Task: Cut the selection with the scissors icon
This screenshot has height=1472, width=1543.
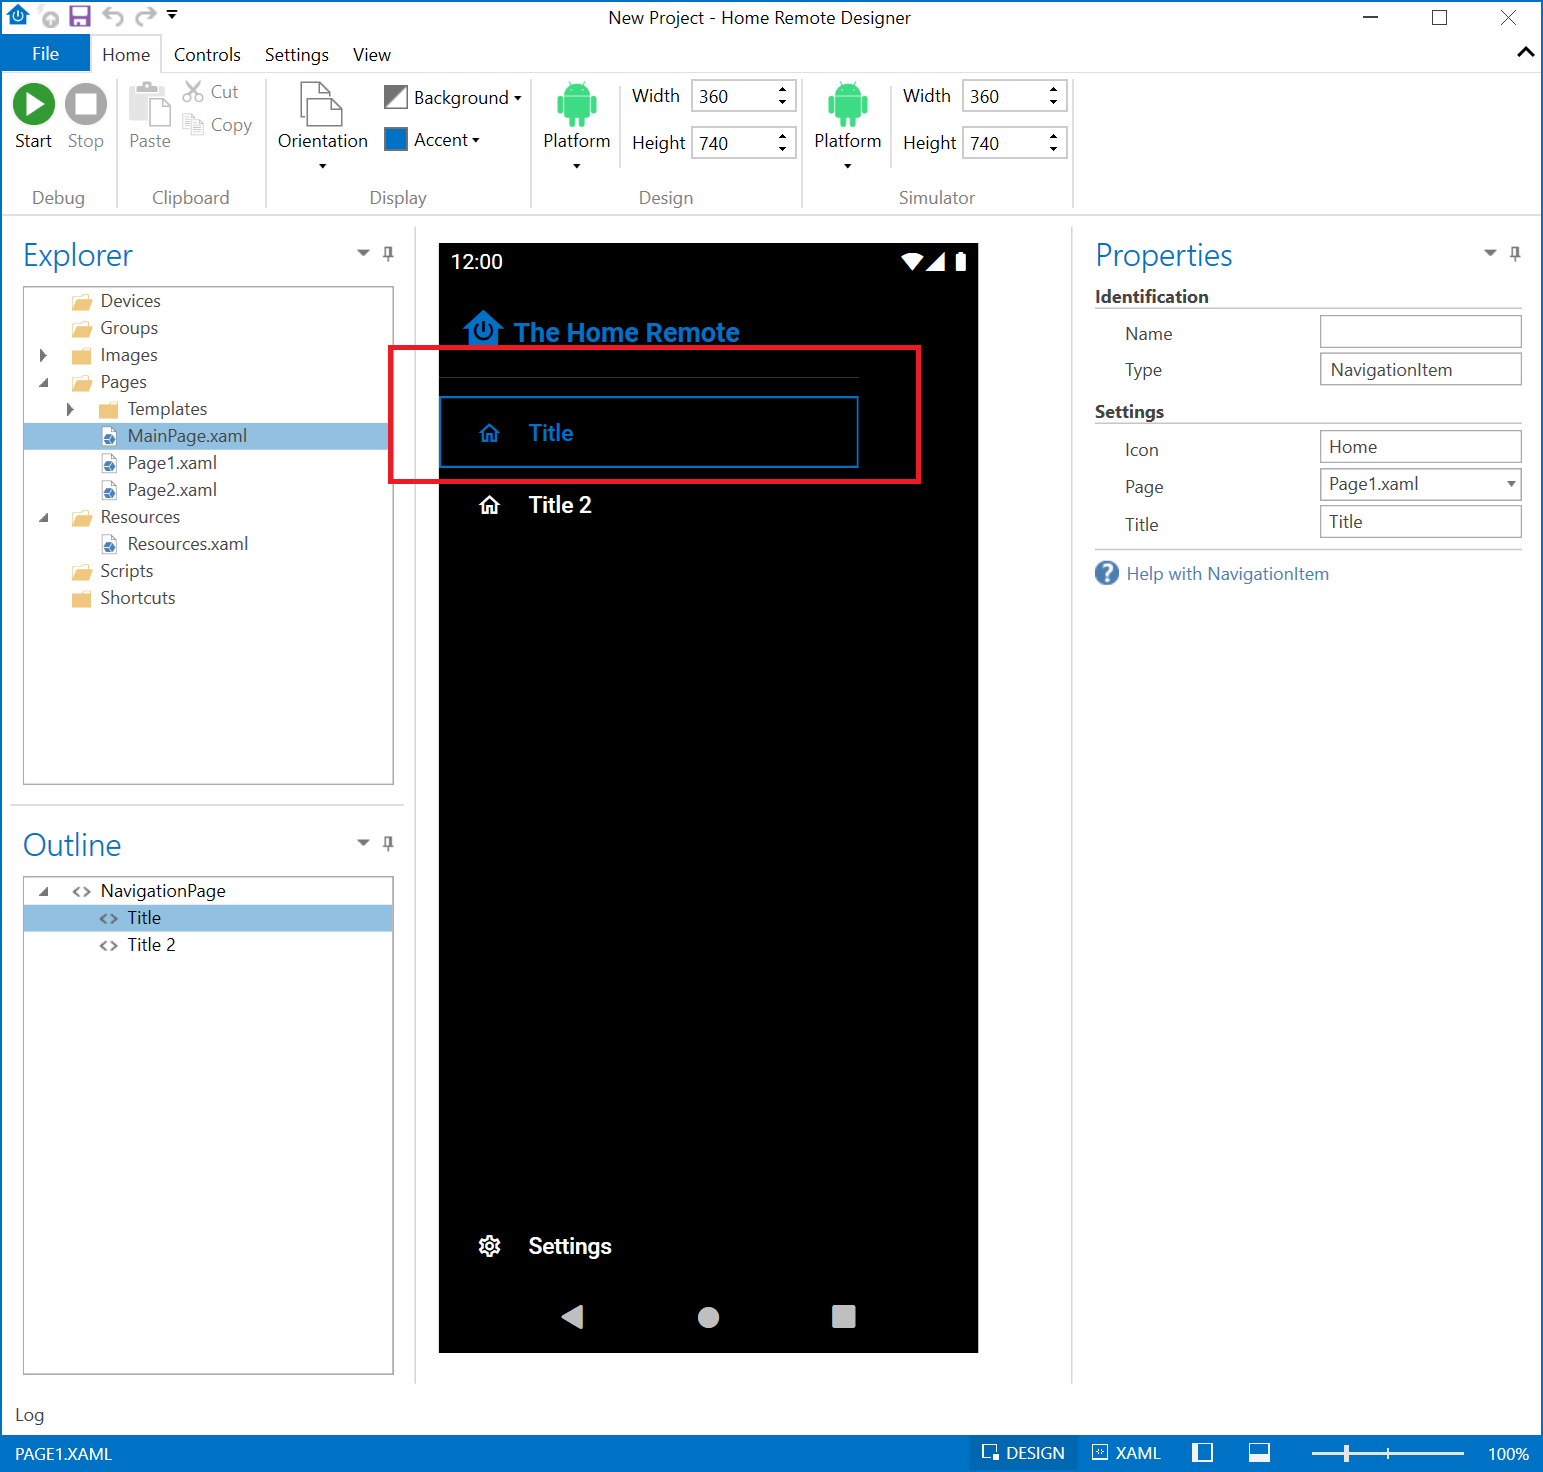Action: pyautogui.click(x=193, y=92)
